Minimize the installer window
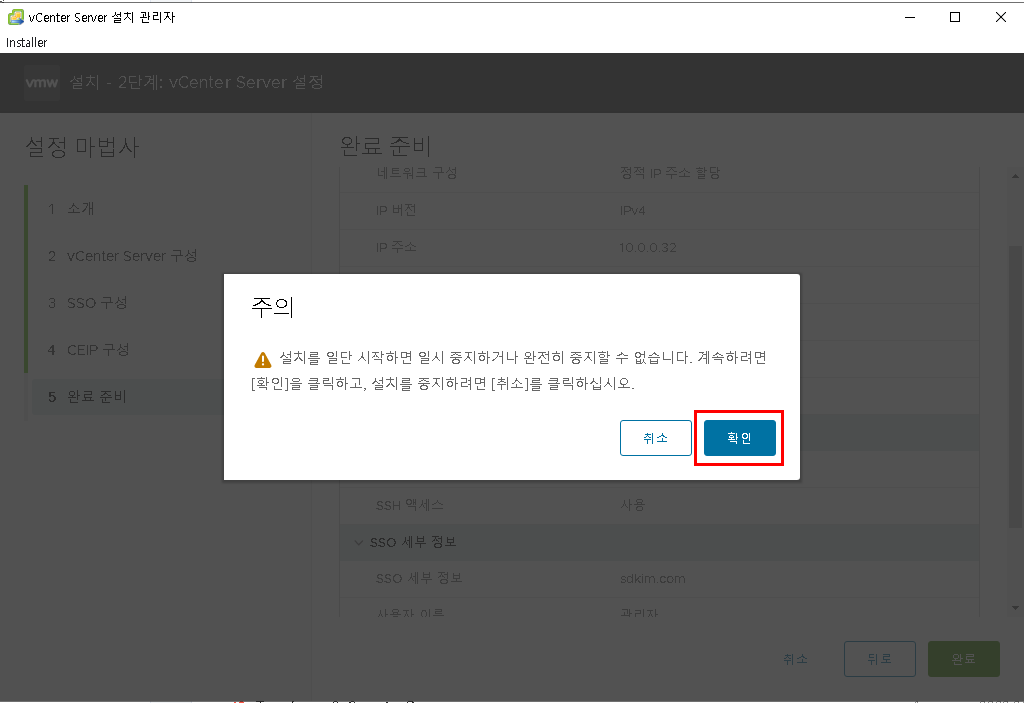The image size is (1024, 703). (x=910, y=18)
